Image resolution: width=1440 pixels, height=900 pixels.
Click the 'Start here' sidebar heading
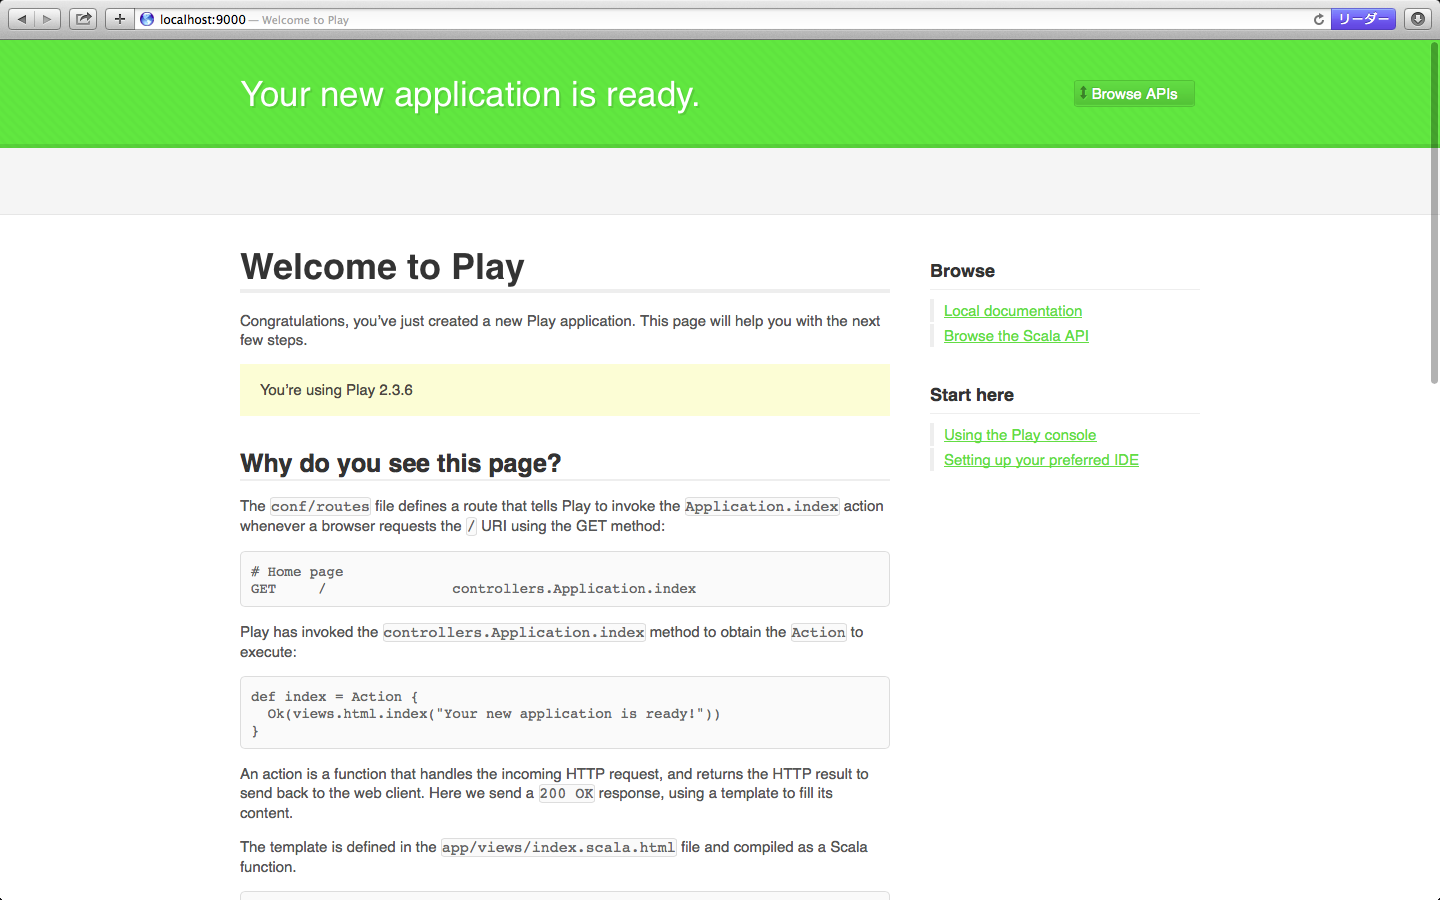point(972,395)
